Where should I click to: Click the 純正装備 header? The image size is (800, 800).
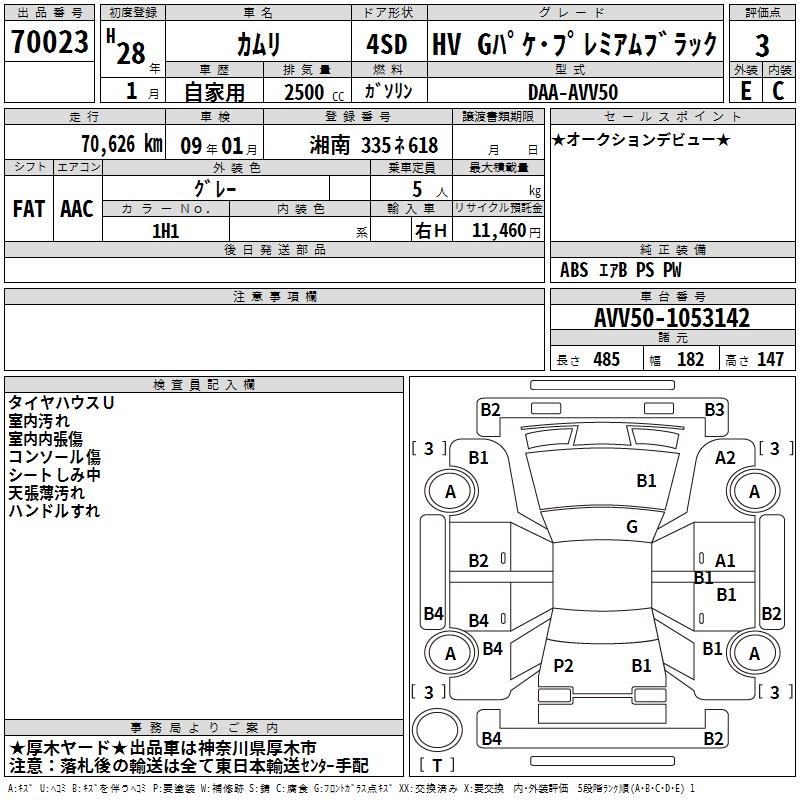[672, 249]
